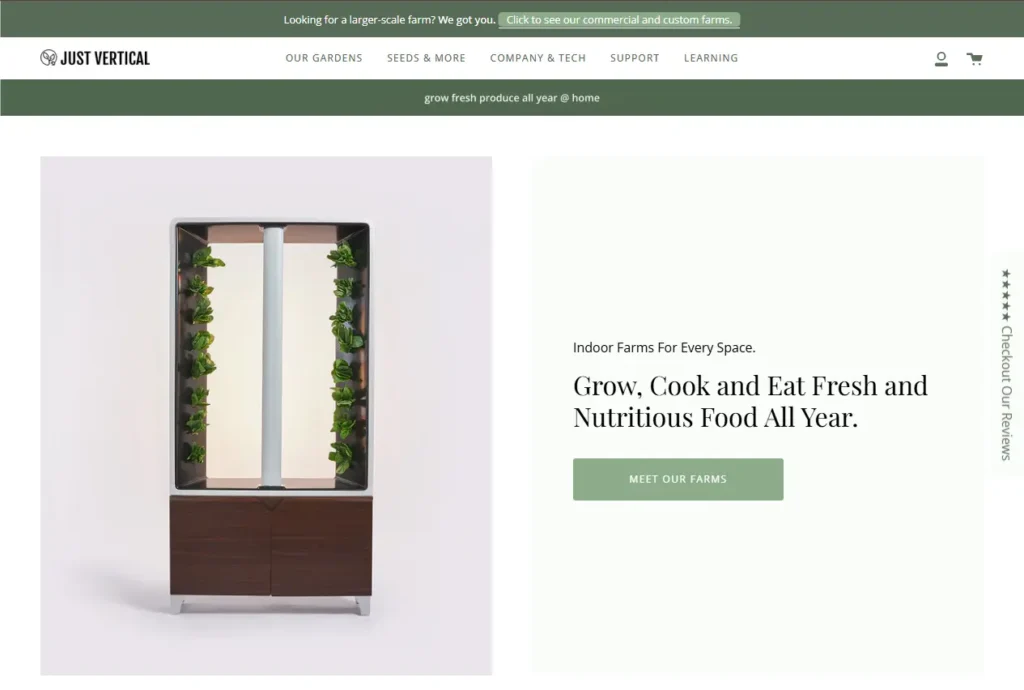Click the JUST VERTICAL wordmark

click(105, 58)
